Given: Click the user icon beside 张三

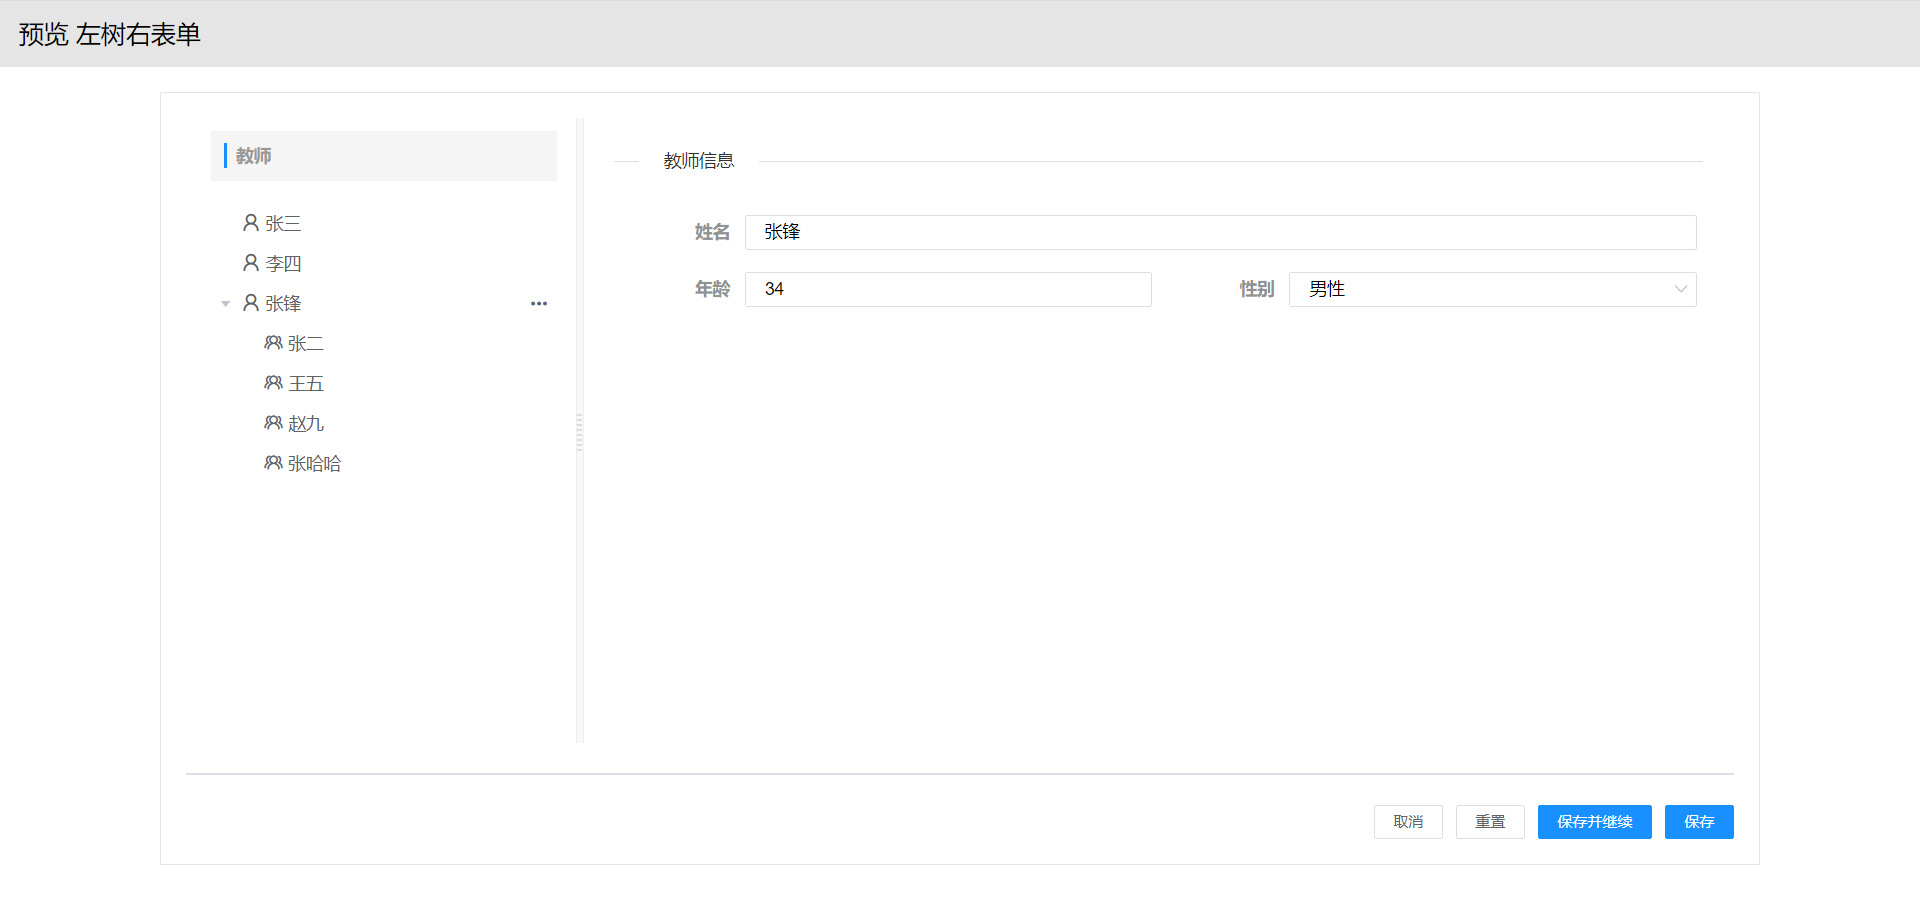Looking at the screenshot, I should point(251,222).
